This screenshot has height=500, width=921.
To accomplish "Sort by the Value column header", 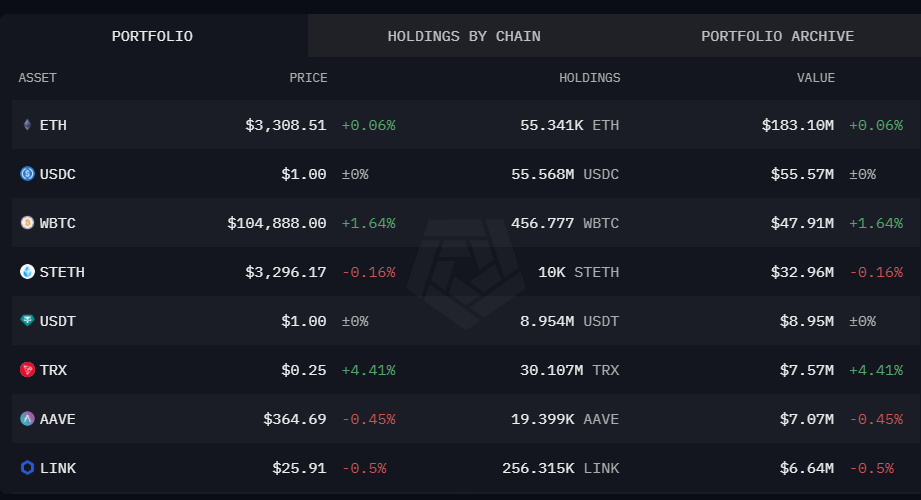I will 815,78.
